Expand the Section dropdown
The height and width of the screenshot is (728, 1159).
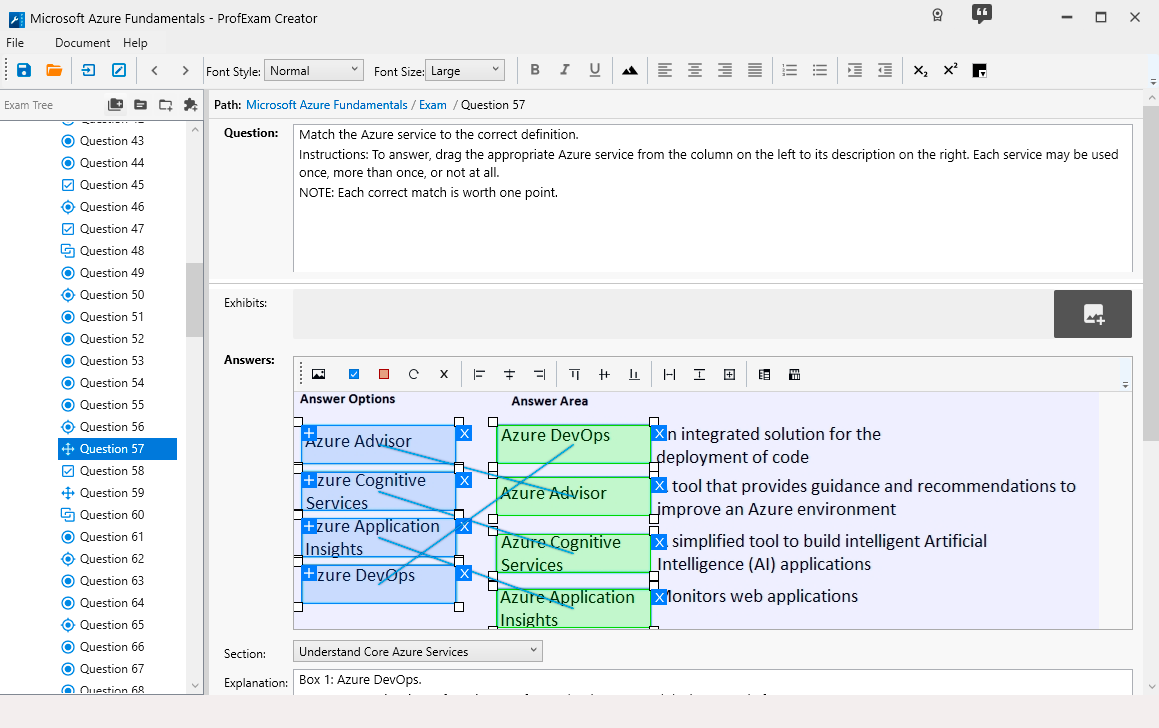click(418, 651)
